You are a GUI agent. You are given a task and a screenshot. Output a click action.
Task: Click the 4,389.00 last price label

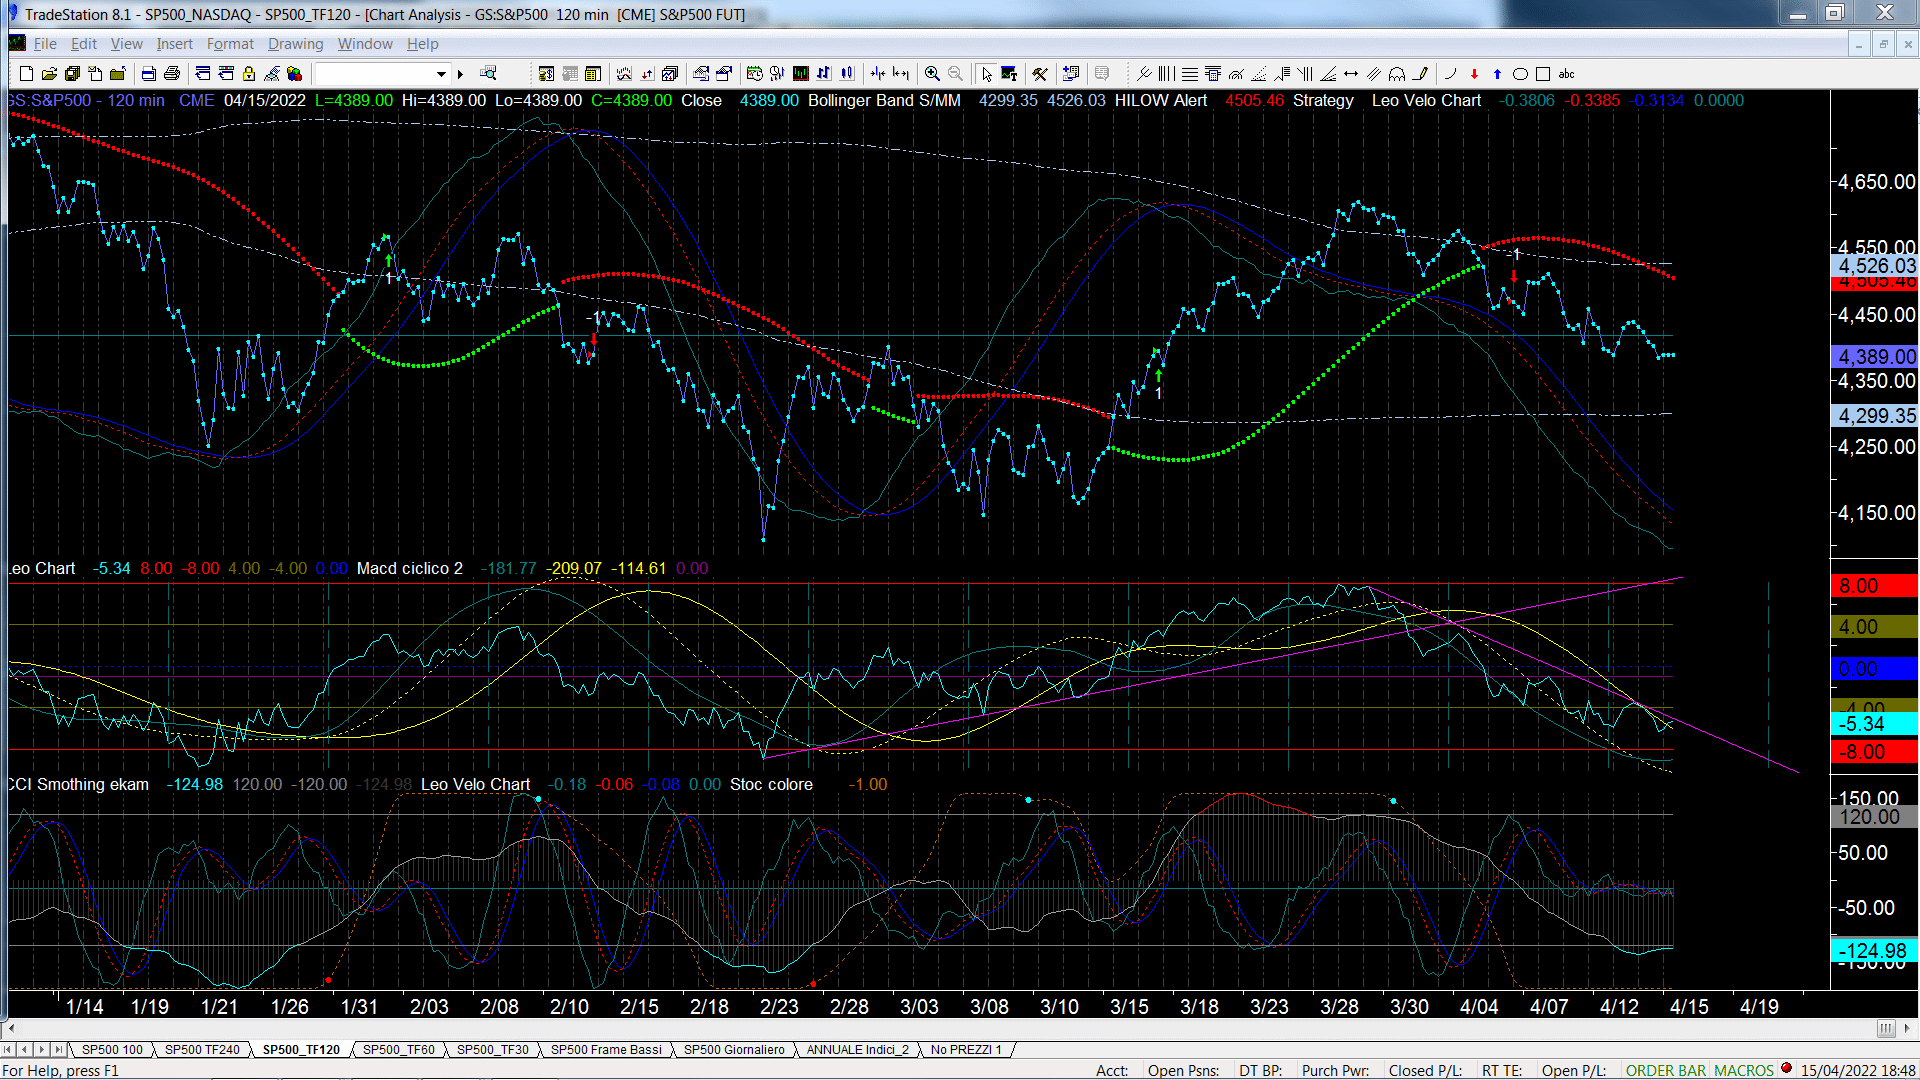tap(1874, 357)
